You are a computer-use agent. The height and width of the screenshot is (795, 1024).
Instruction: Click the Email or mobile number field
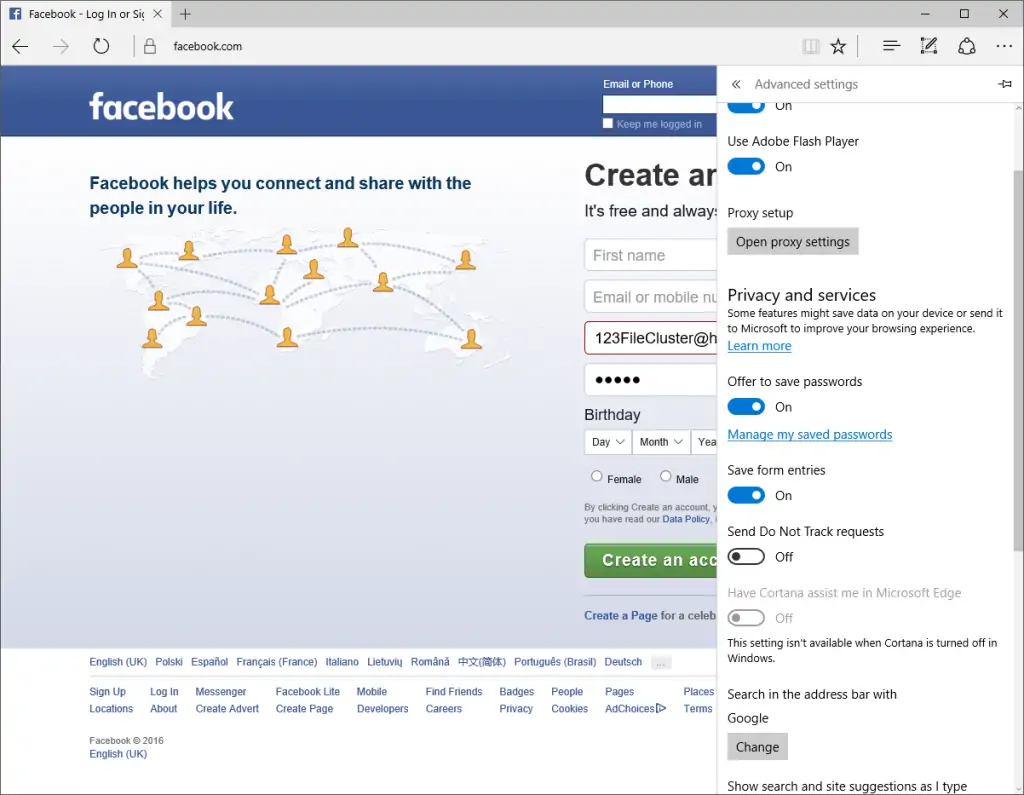[650, 297]
